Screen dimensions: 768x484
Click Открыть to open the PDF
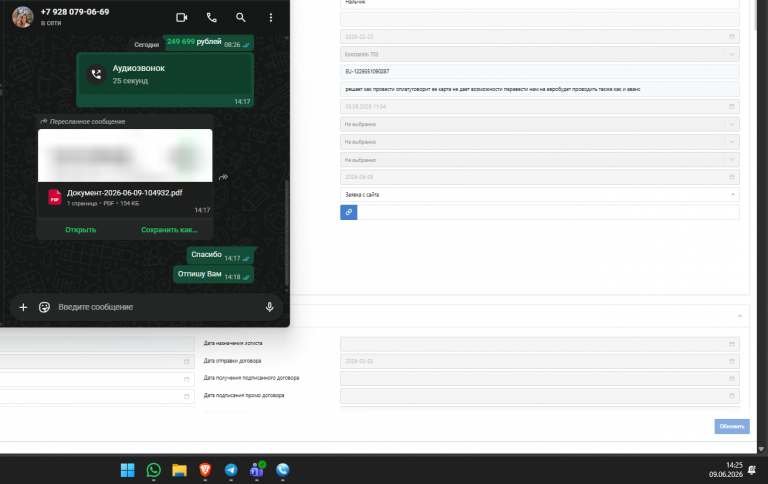81,230
